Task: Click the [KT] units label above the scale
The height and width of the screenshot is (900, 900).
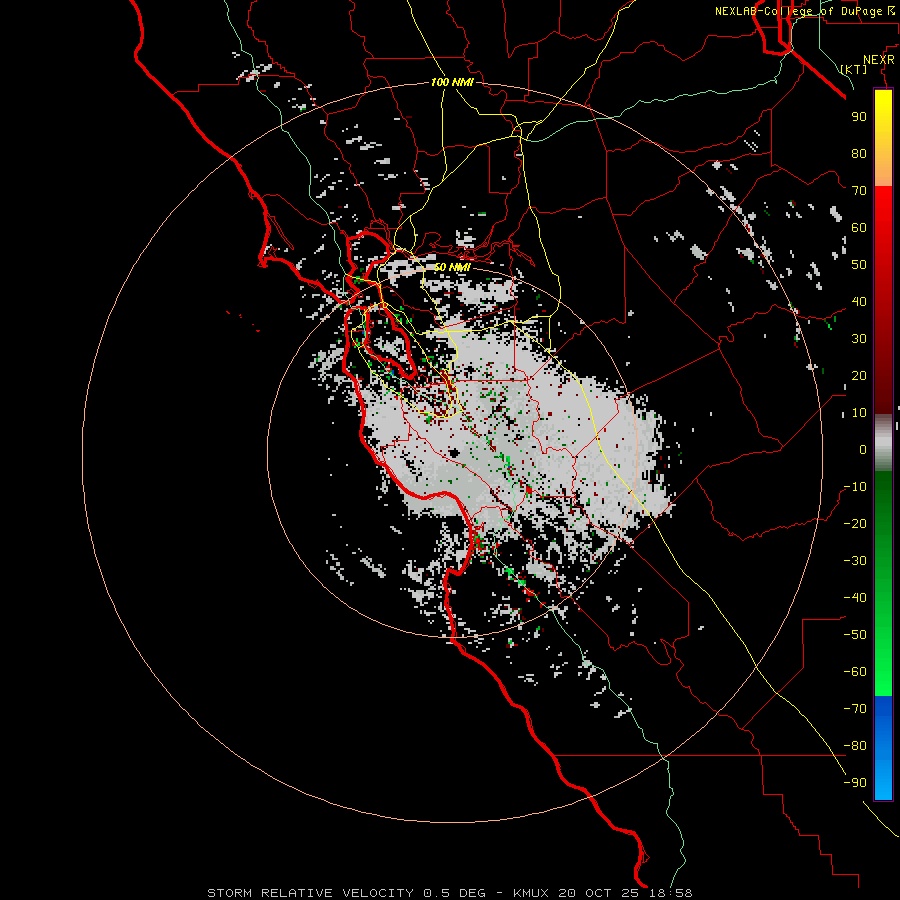Action: (854, 69)
